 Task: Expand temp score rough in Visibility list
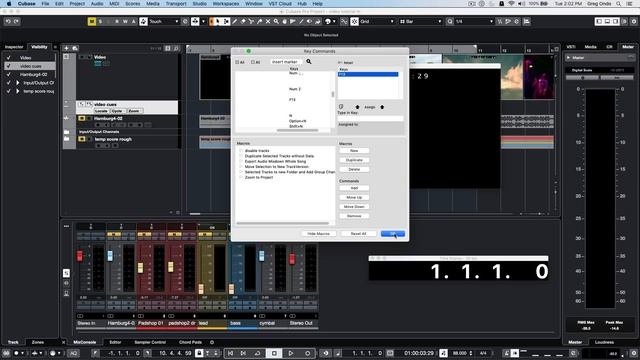pyautogui.click(x=18, y=91)
